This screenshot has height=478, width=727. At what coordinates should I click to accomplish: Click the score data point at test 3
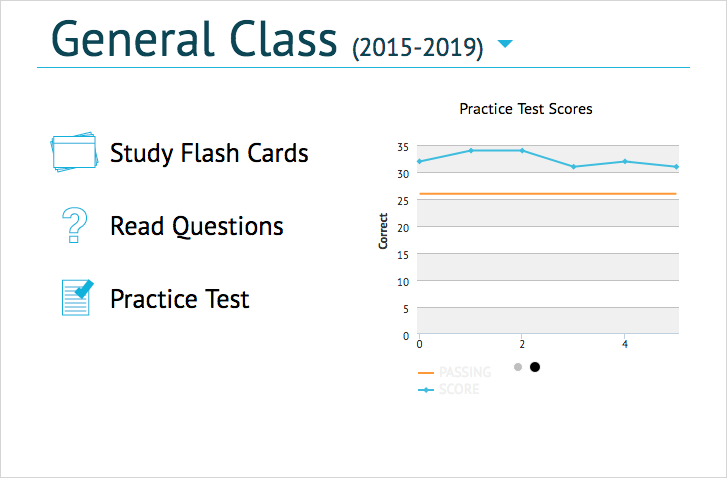[x=573, y=166]
